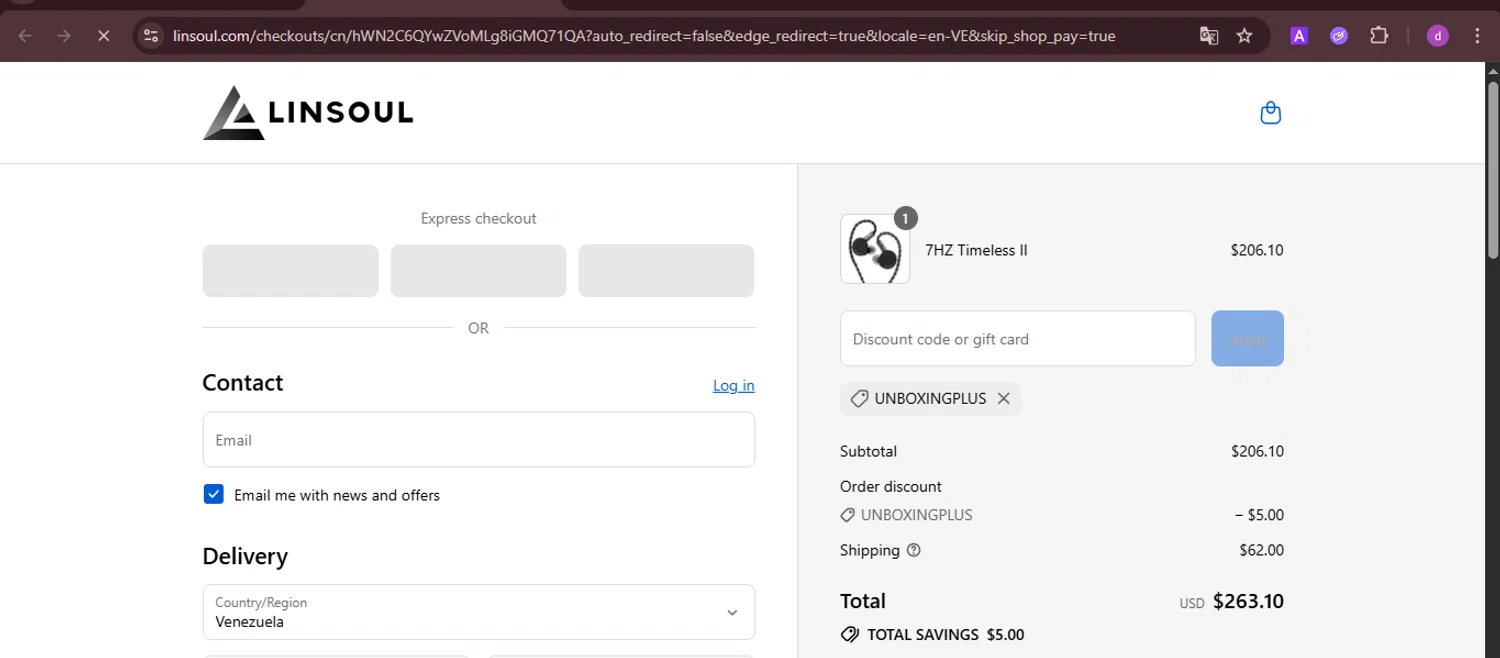Click the browser address bar URL

pyautogui.click(x=644, y=36)
